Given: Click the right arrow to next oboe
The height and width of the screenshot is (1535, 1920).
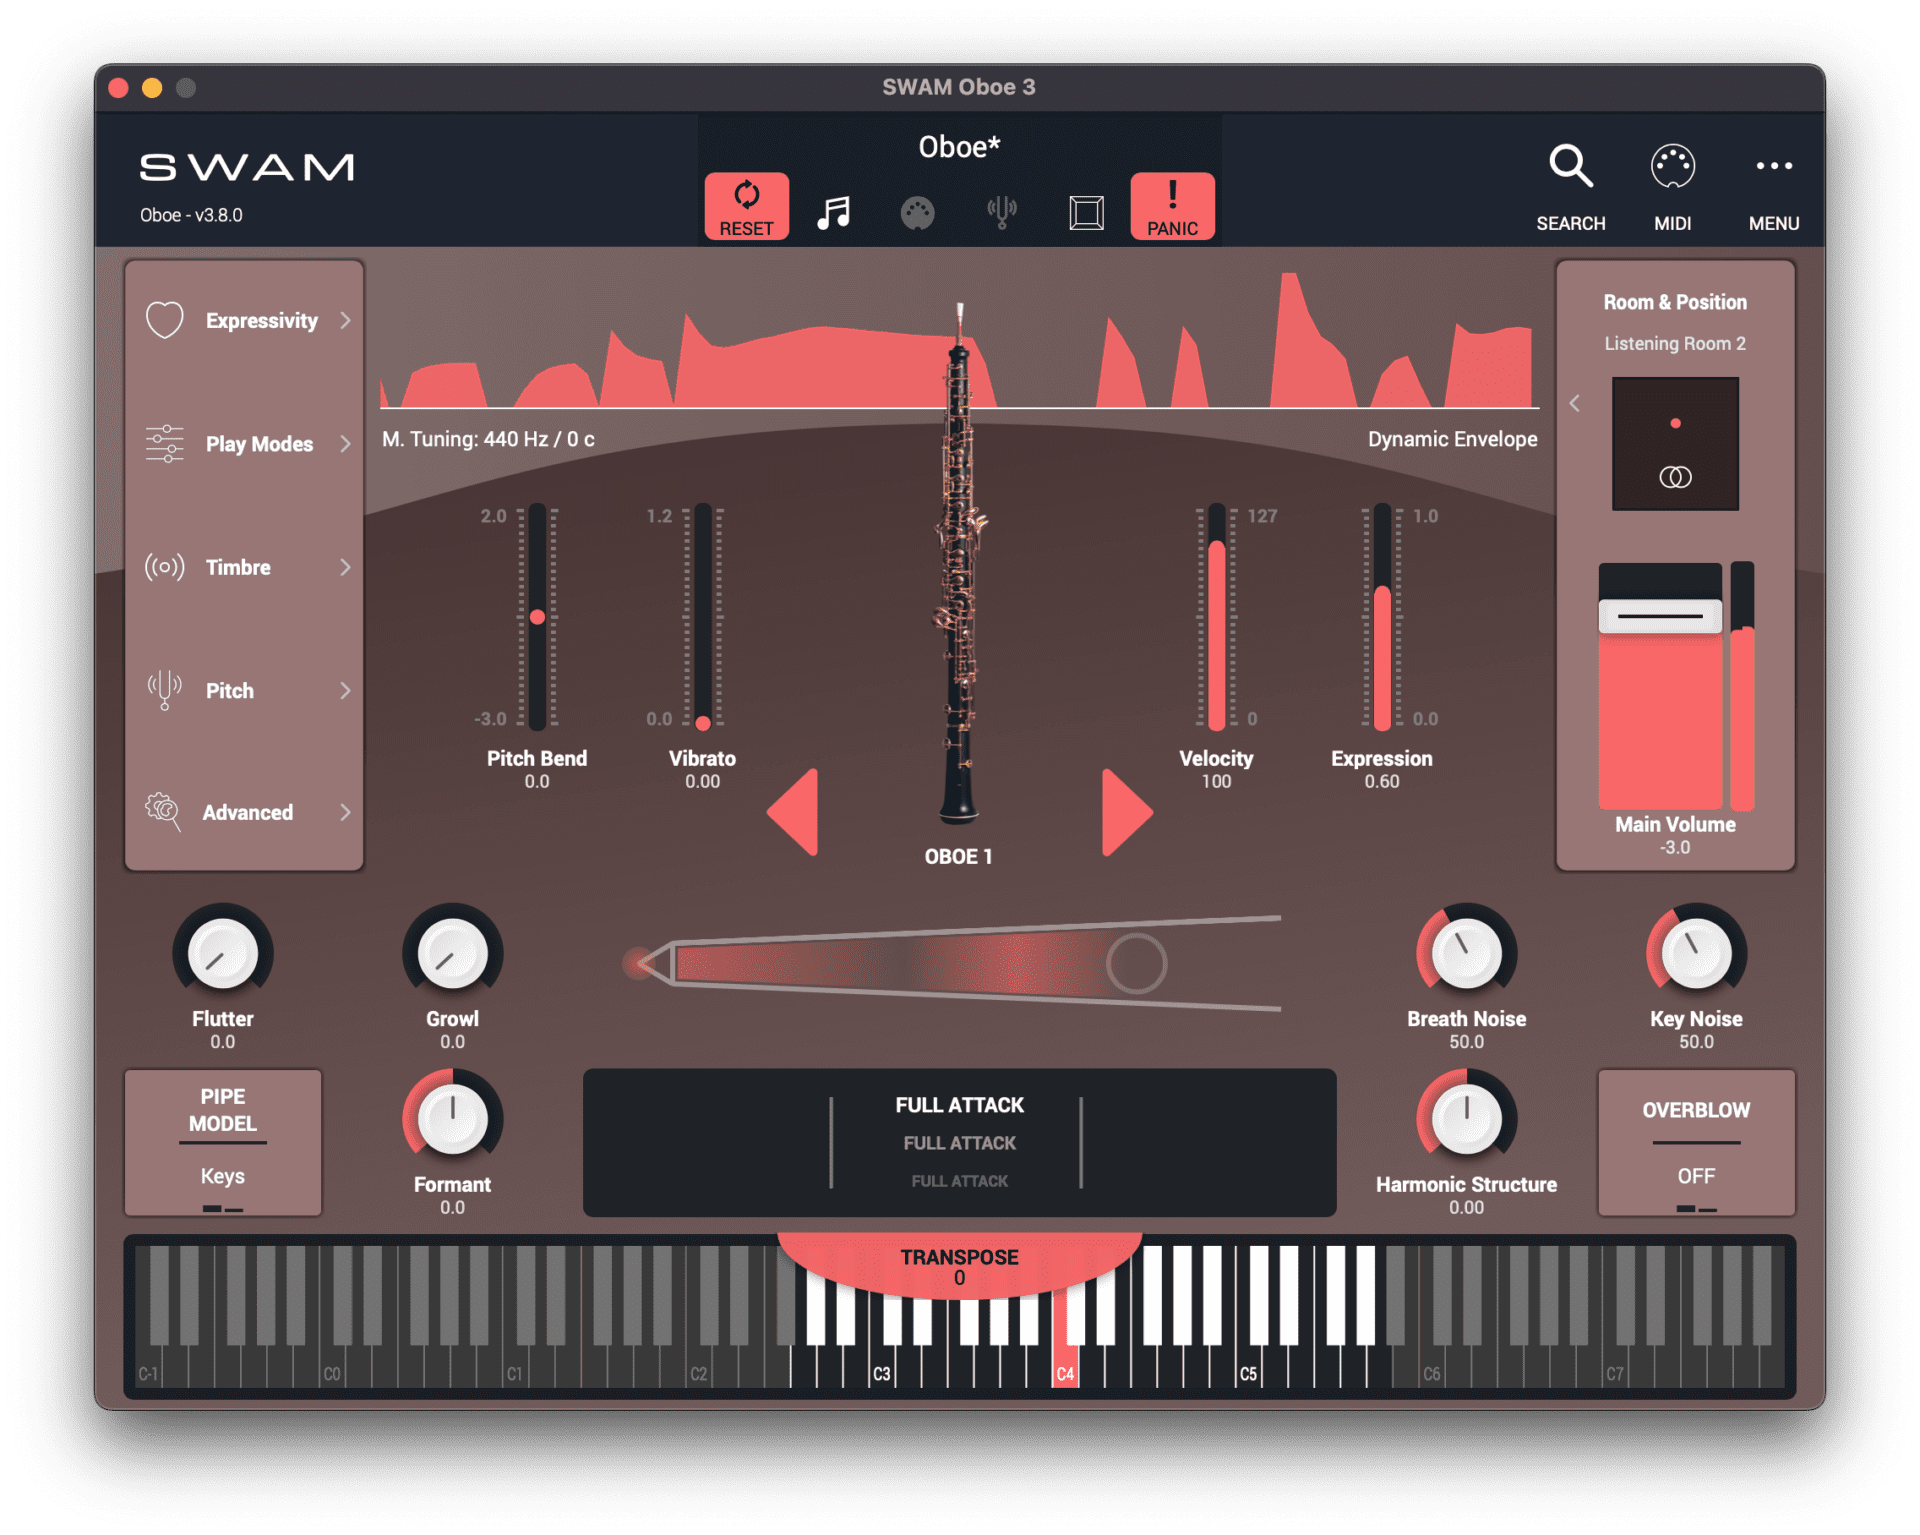Looking at the screenshot, I should (1126, 812).
